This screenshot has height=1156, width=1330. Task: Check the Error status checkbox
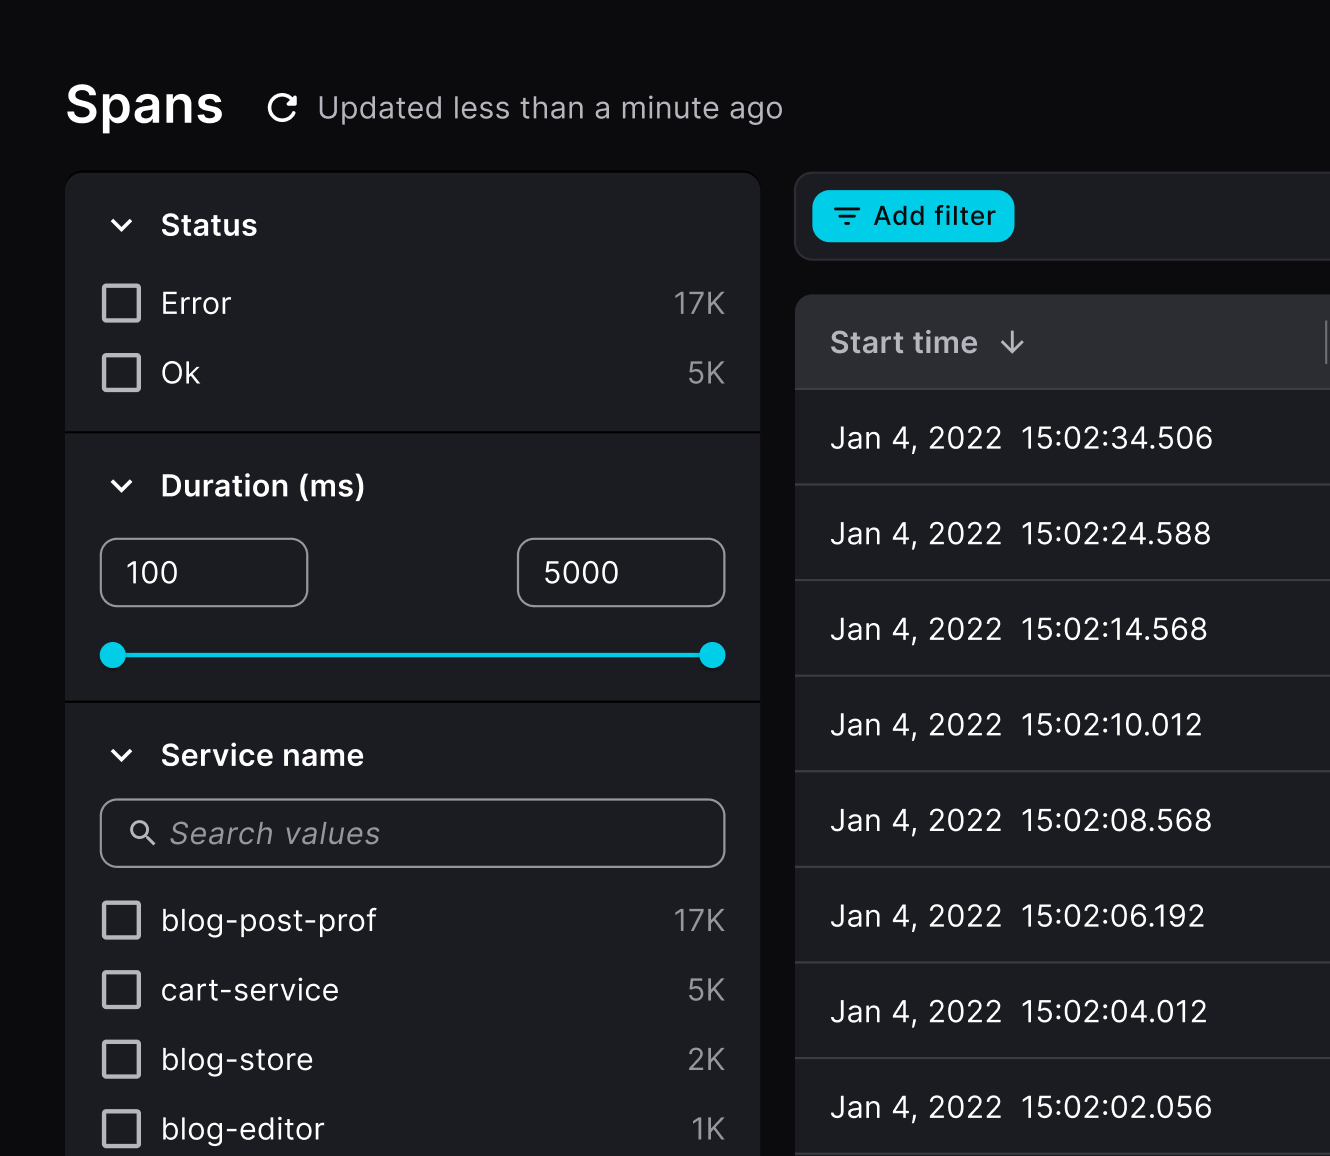121,303
